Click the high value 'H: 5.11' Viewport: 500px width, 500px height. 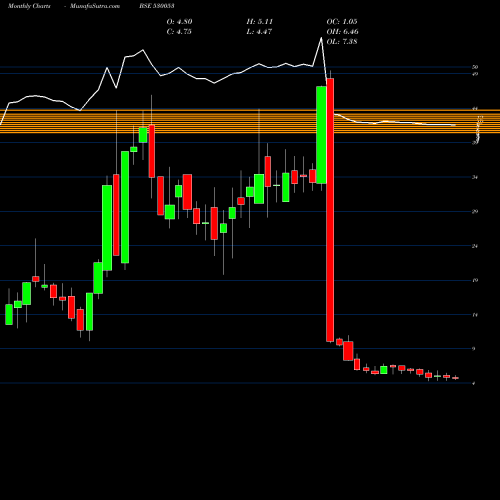[259, 22]
